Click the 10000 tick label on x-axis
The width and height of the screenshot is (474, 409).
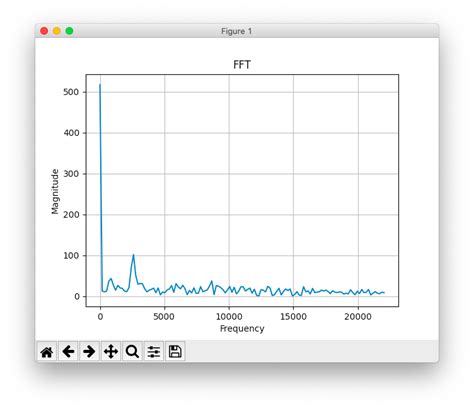pos(229,317)
